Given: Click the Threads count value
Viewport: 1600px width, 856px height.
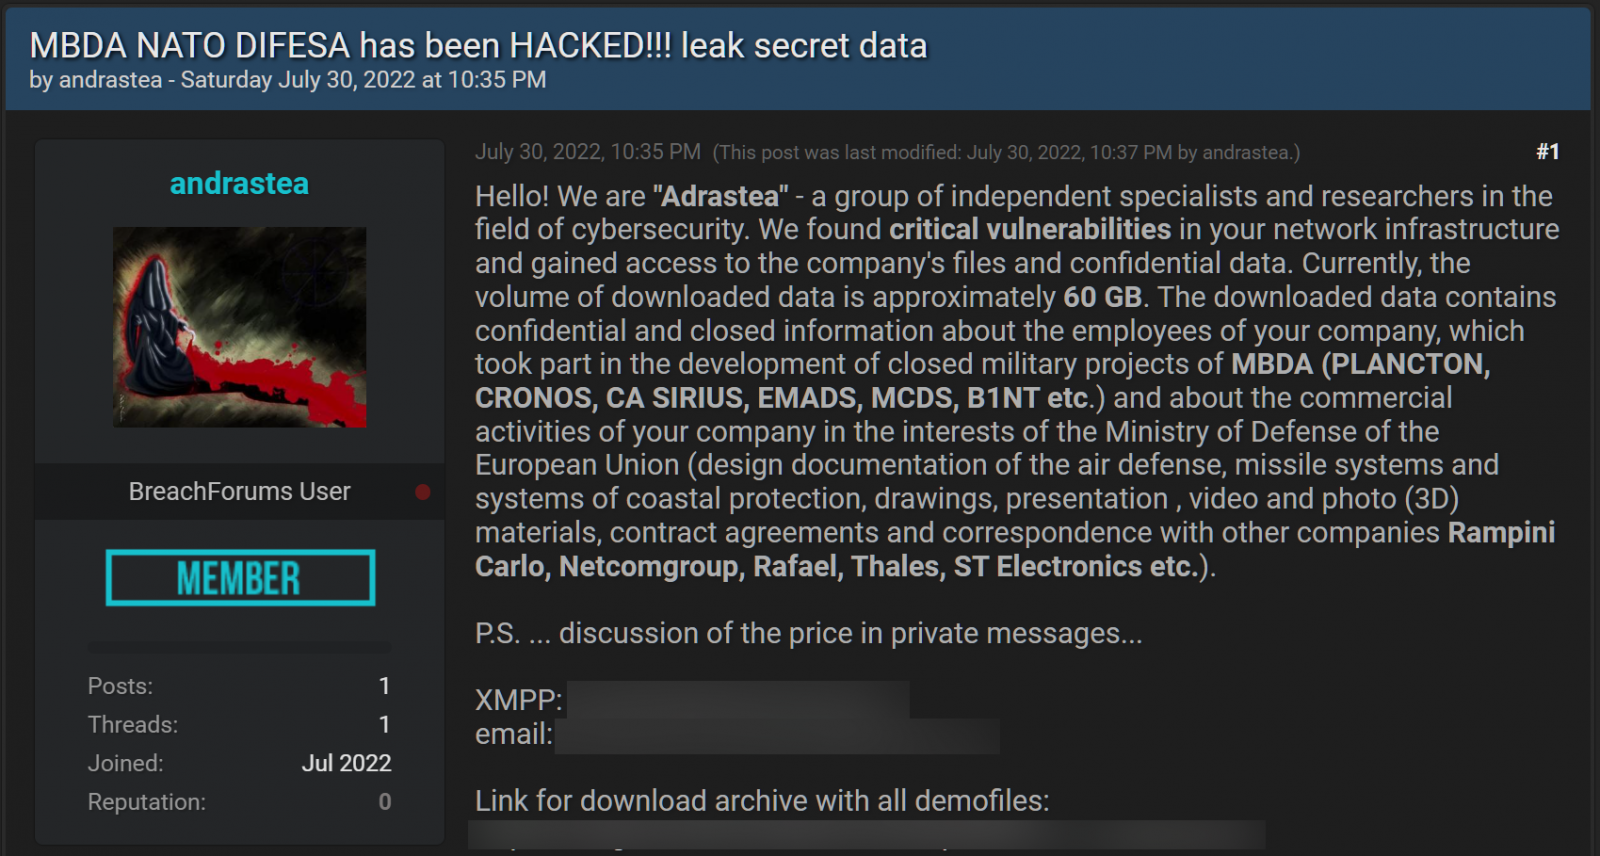Looking at the screenshot, I should [x=384, y=724].
